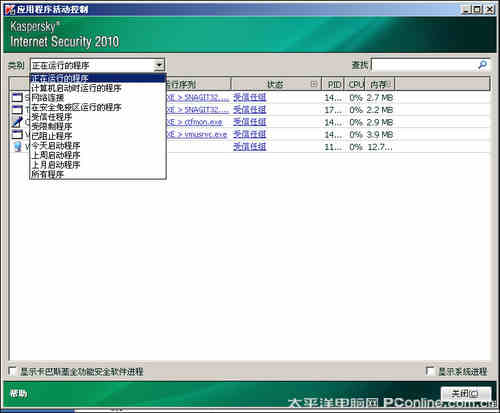Select highlighted 正在运行的程序 list option
The height and width of the screenshot is (413, 500).
click(x=98, y=78)
